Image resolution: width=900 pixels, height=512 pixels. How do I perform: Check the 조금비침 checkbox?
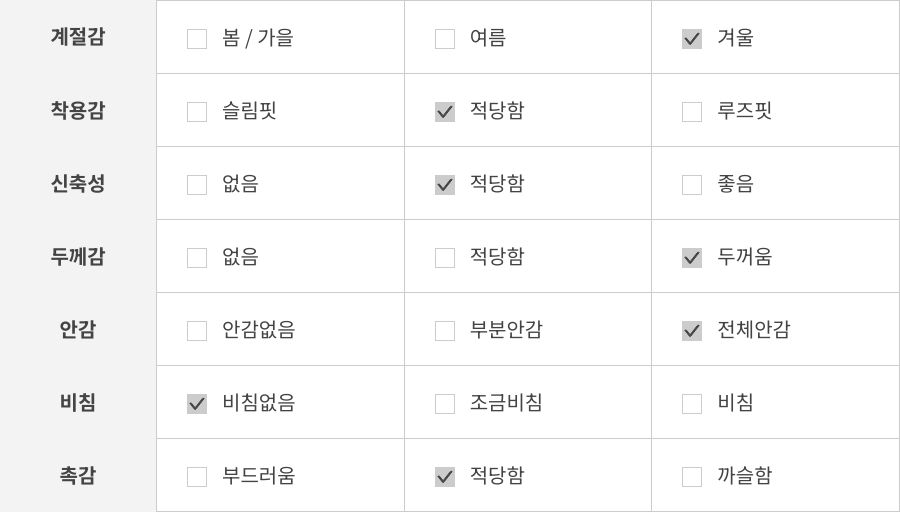(445, 404)
